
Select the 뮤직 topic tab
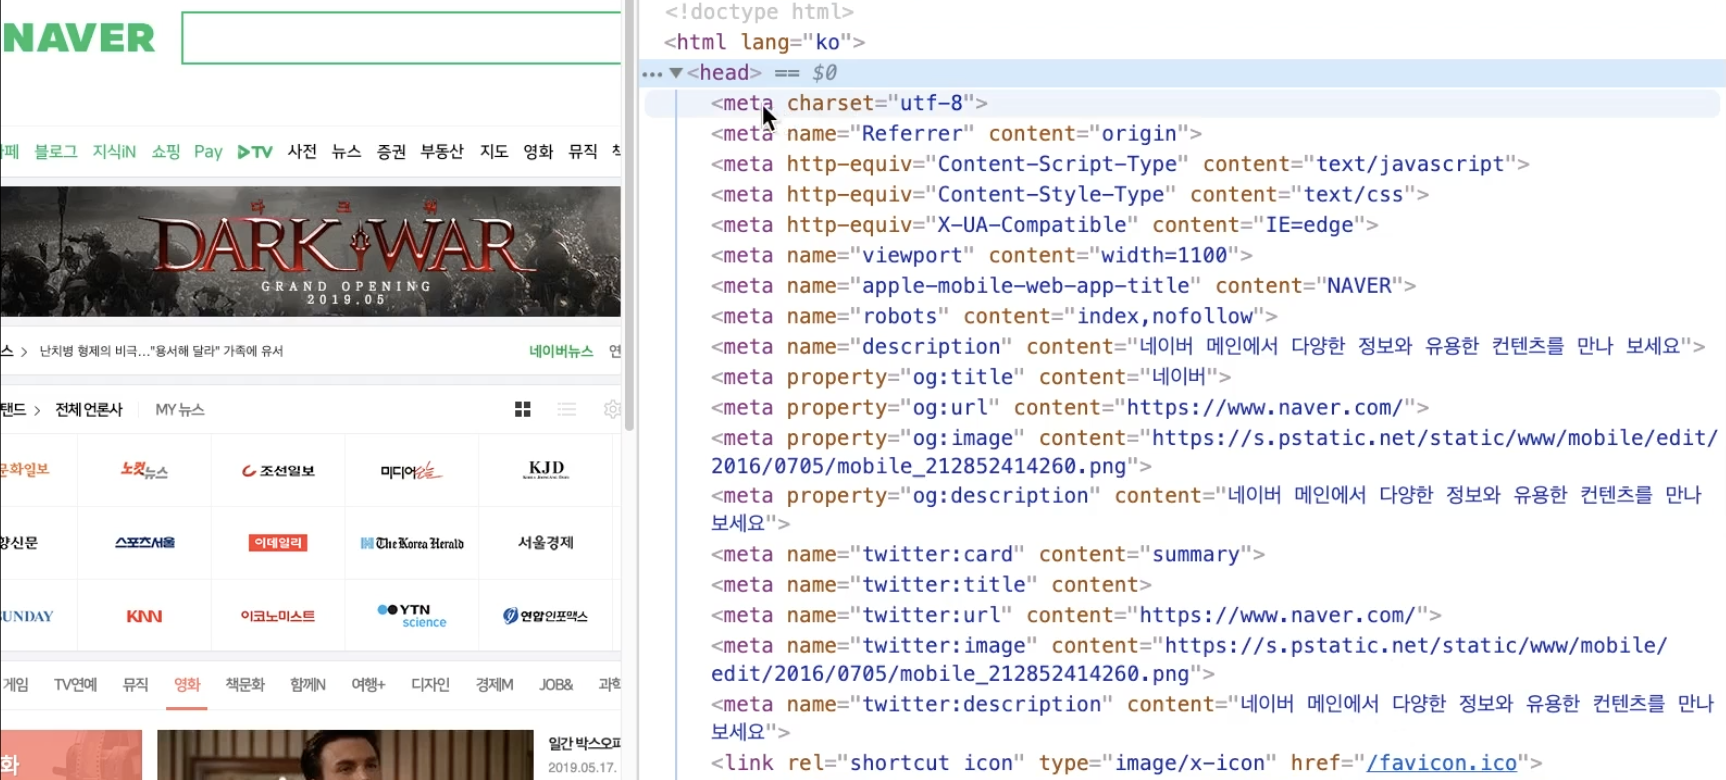tap(135, 685)
